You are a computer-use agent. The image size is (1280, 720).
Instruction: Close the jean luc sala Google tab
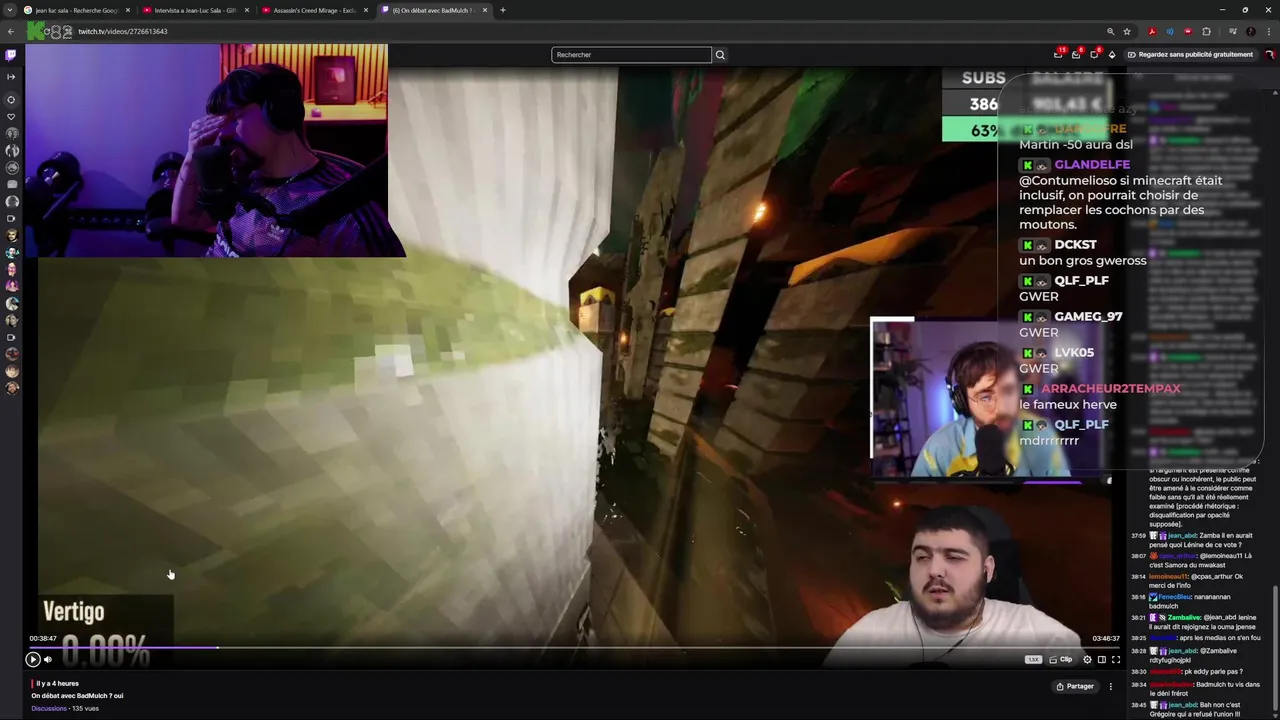tap(128, 10)
